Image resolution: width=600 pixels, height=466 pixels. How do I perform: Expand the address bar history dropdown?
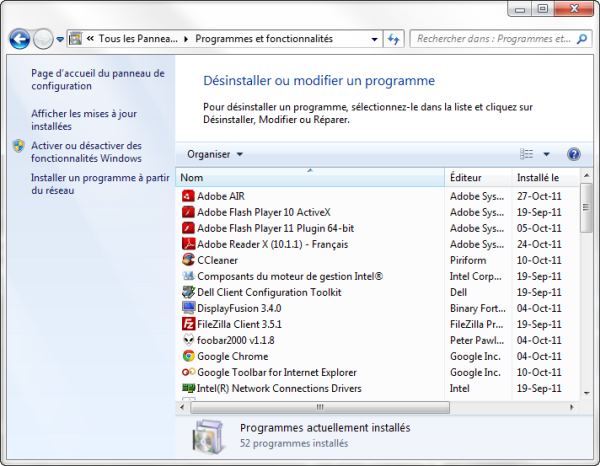coord(374,39)
